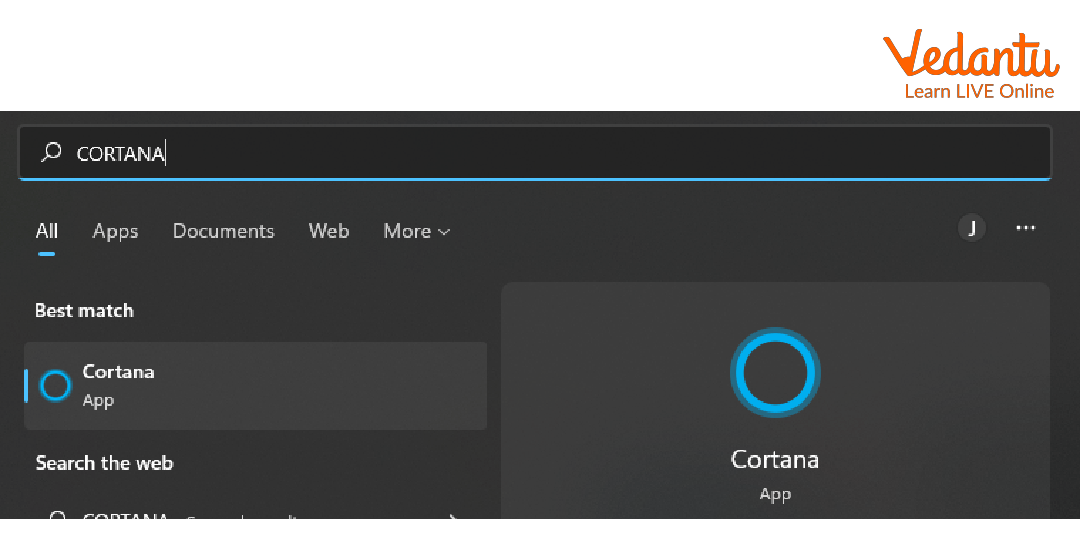Select the CORTANA web search suggestion text
1080x556 pixels.
coord(125,517)
